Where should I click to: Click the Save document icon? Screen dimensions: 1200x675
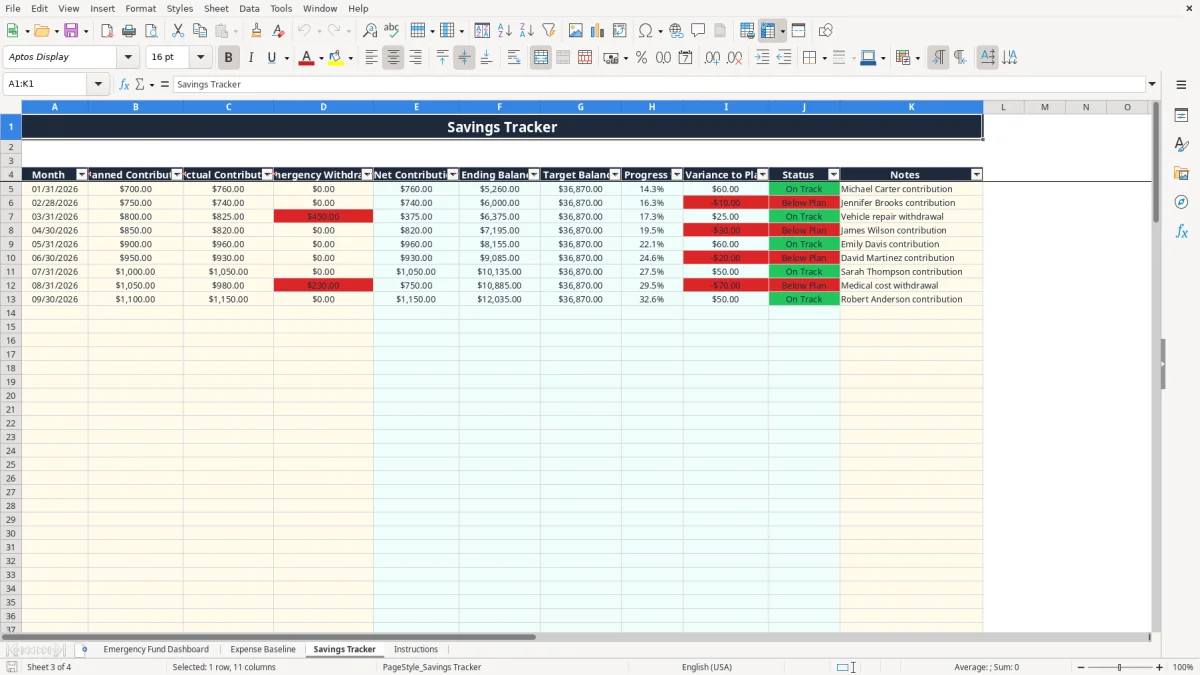(x=71, y=31)
